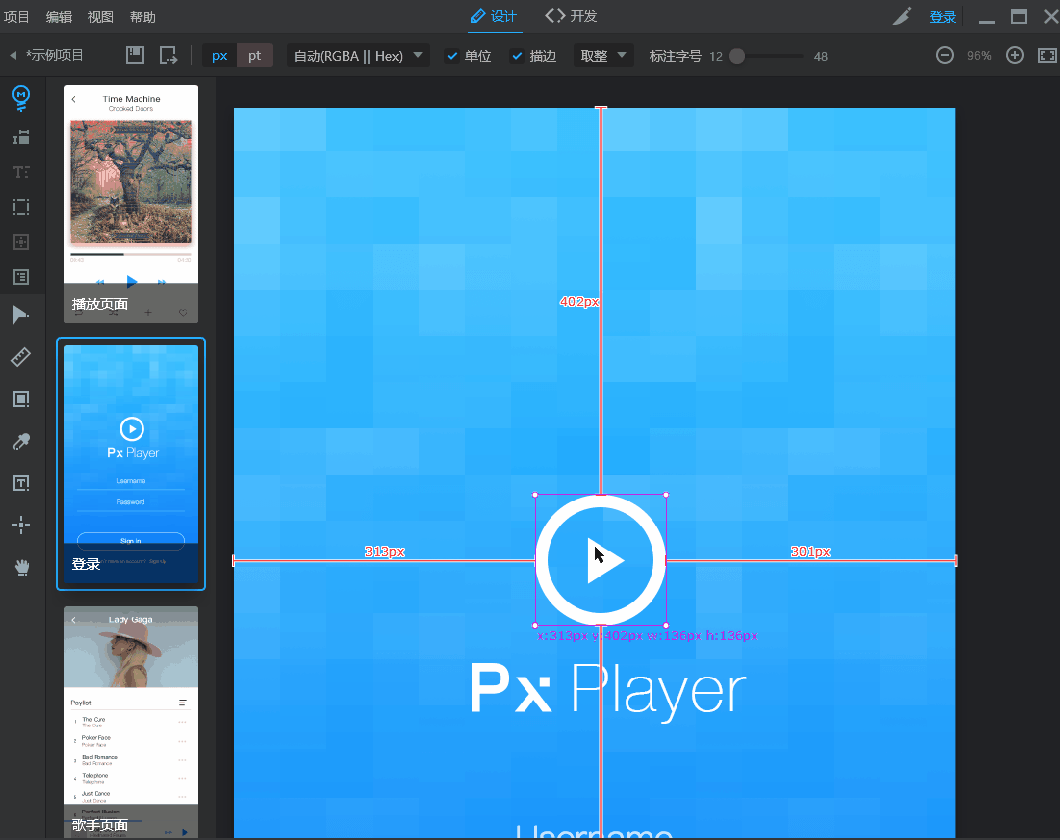The width and height of the screenshot is (1060, 840).
Task: Click the 96% zoom level value
Action: (x=979, y=55)
